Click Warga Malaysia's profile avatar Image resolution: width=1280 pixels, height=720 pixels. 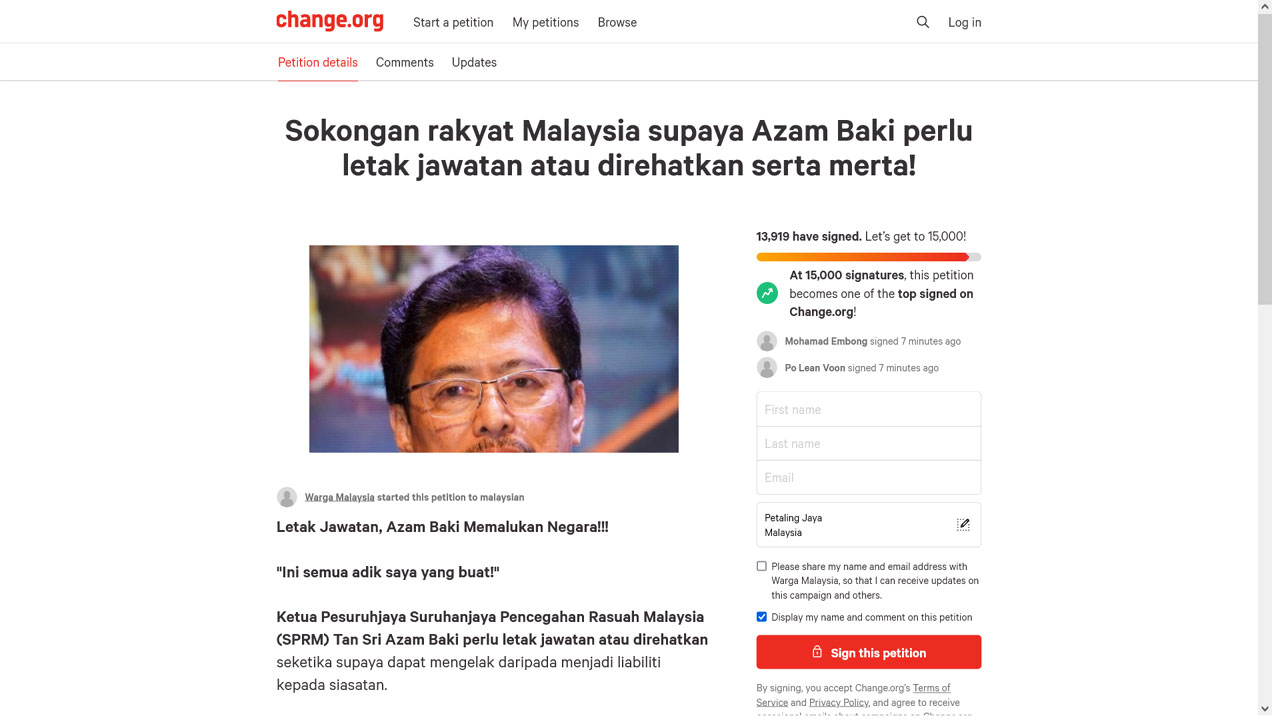pos(287,497)
